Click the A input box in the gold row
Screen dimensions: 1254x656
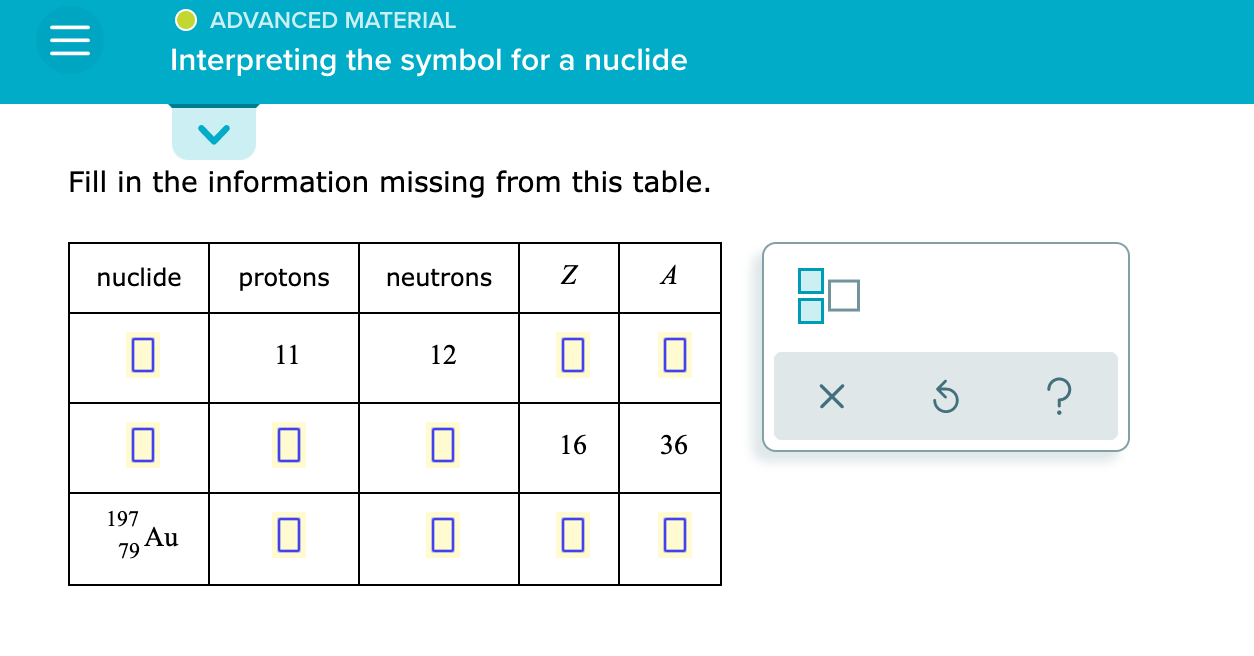click(x=670, y=534)
